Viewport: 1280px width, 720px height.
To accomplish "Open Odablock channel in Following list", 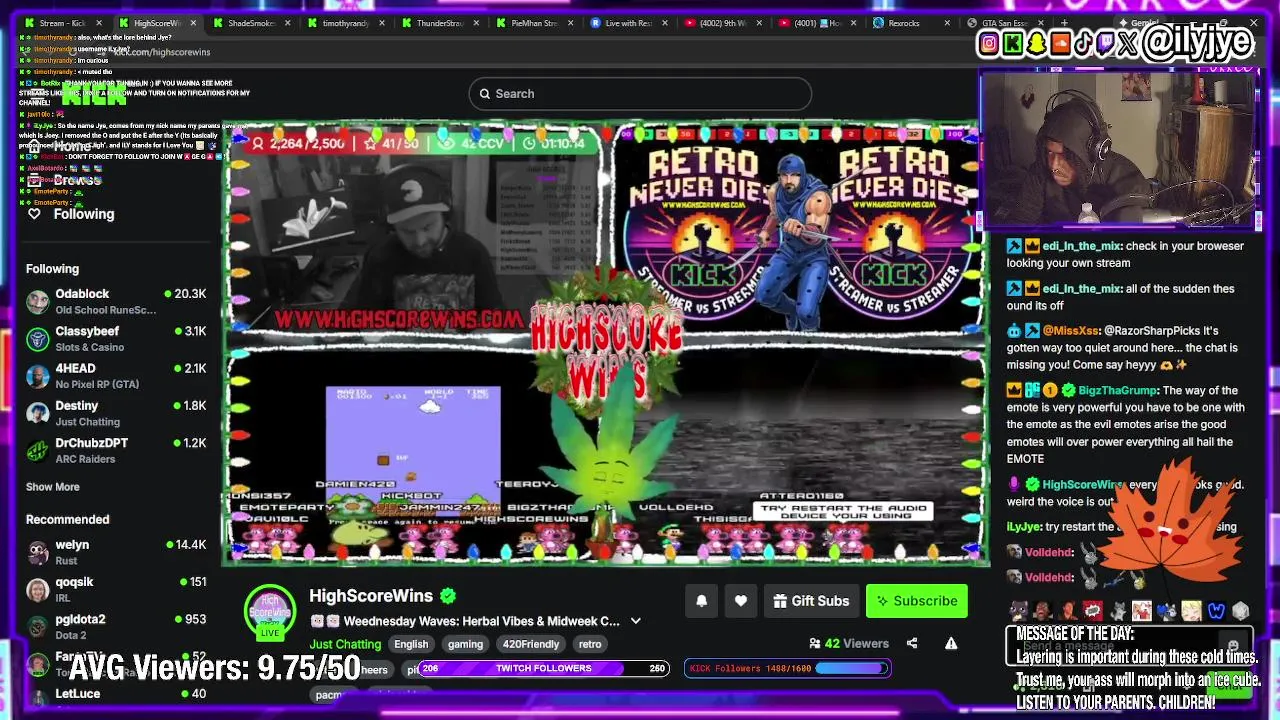I will [116, 302].
